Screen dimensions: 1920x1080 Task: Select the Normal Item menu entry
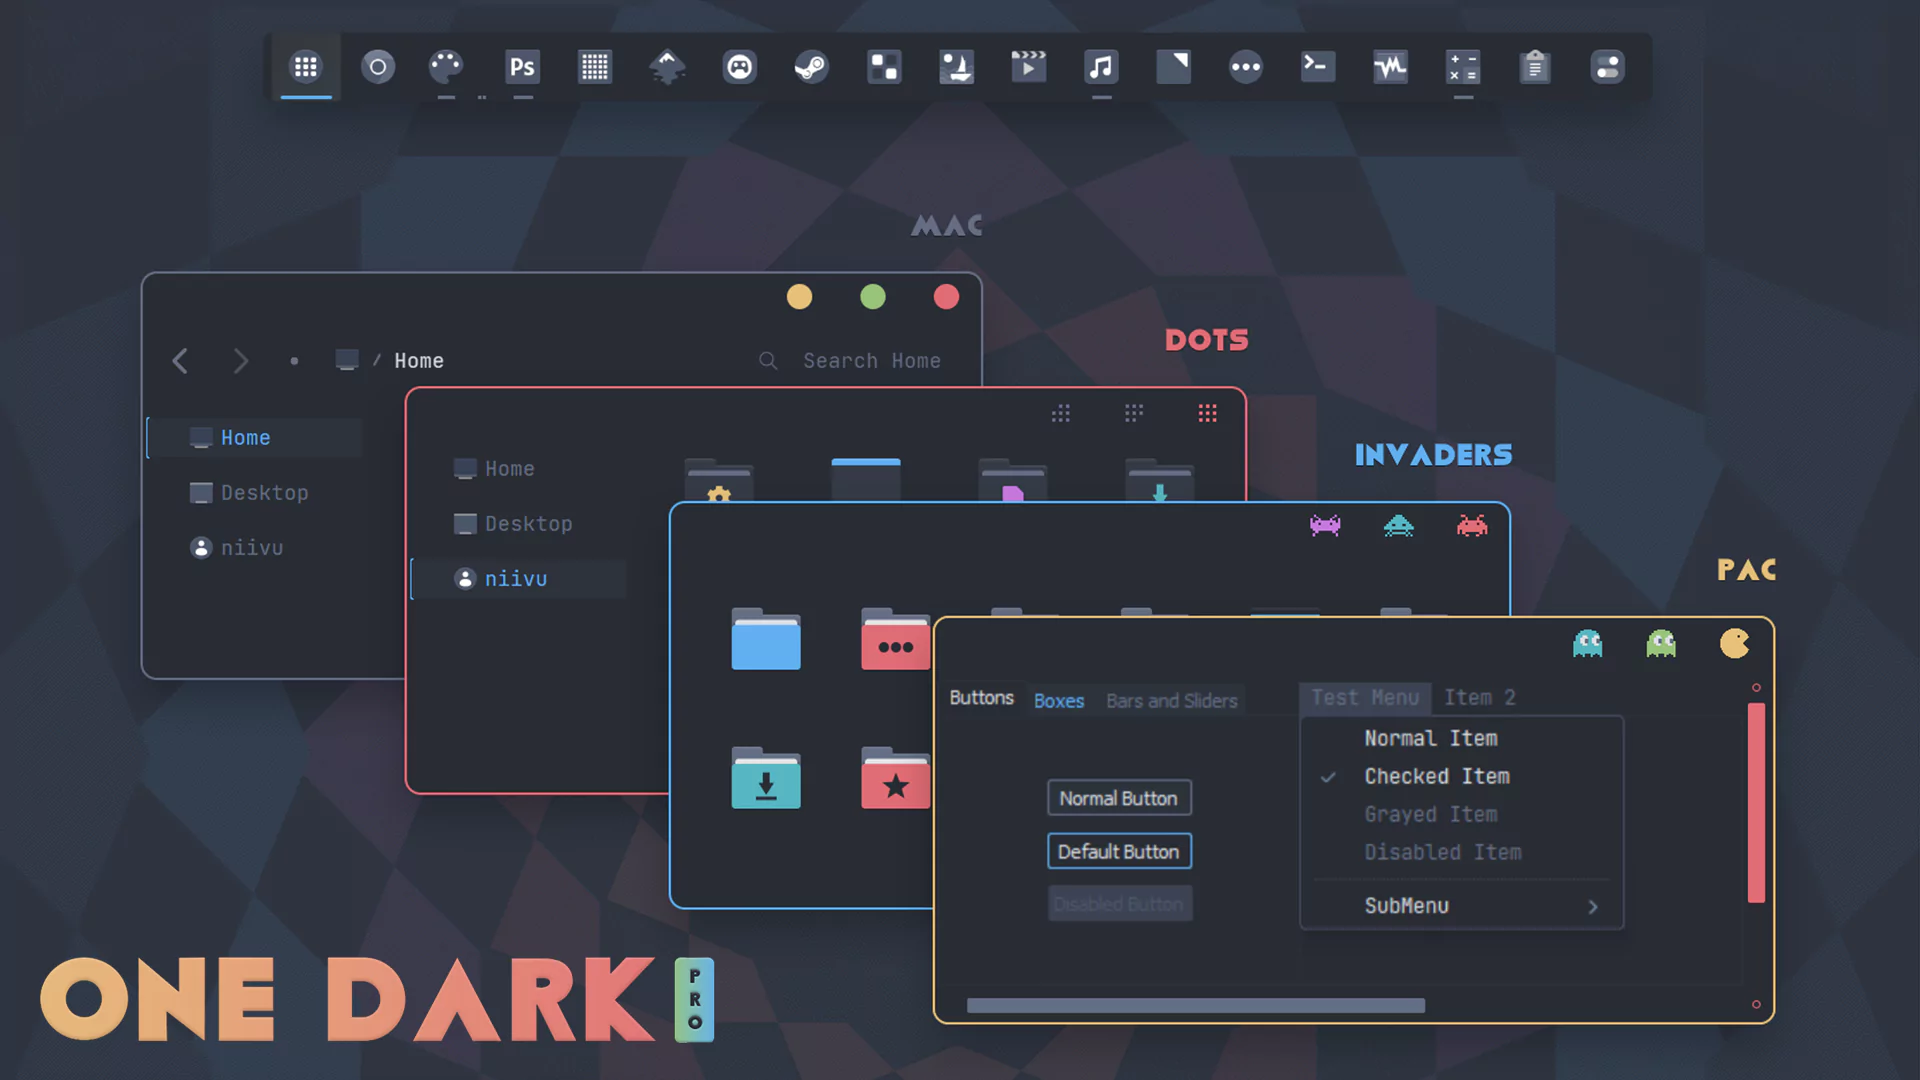click(1430, 738)
